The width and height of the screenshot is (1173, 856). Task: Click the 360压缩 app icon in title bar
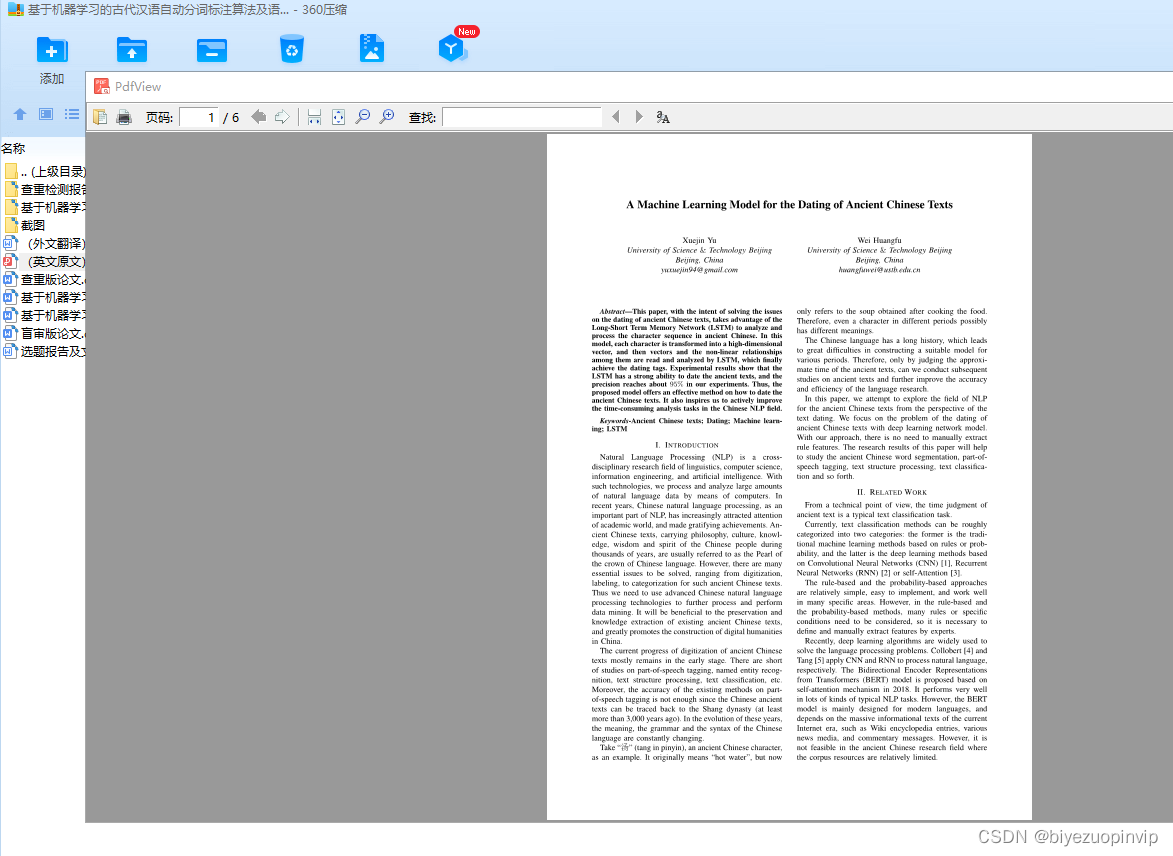coord(15,10)
